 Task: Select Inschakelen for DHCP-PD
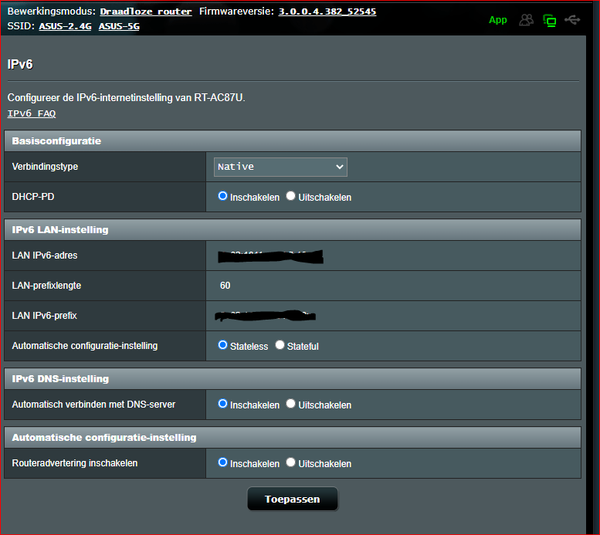223,196
